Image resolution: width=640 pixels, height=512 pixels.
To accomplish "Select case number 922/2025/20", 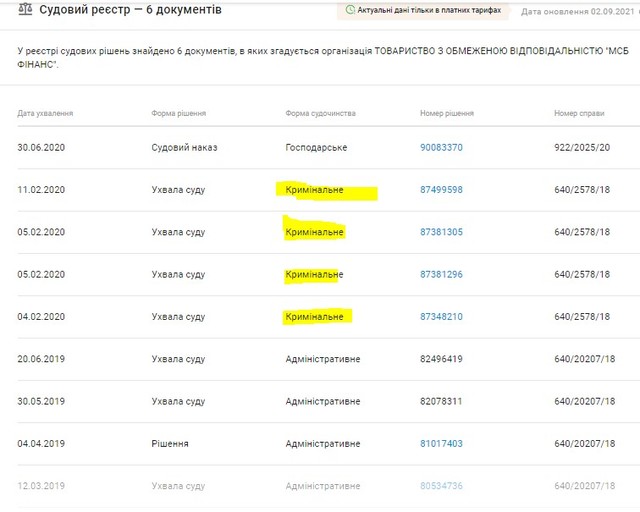I will [x=582, y=147].
